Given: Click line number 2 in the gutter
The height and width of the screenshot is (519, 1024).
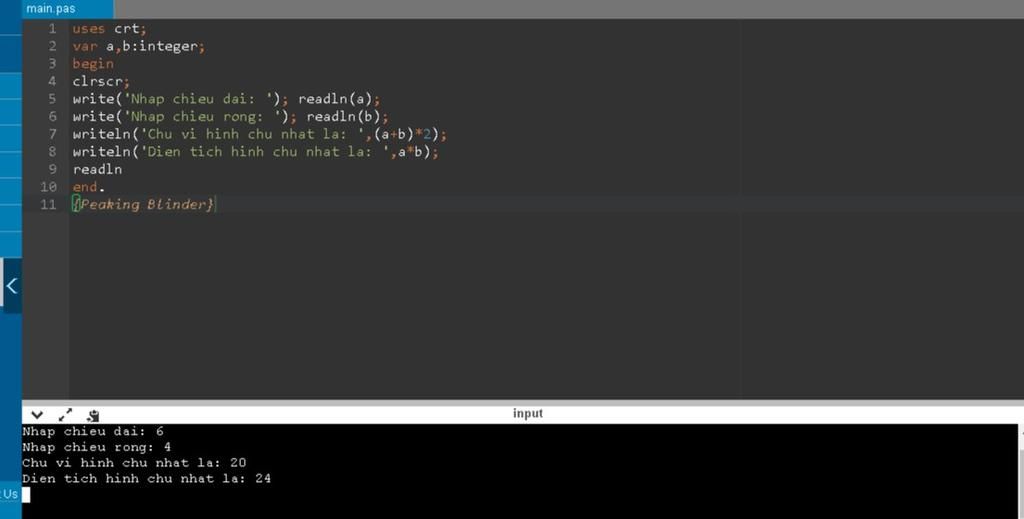Looking at the screenshot, I should (x=52, y=46).
